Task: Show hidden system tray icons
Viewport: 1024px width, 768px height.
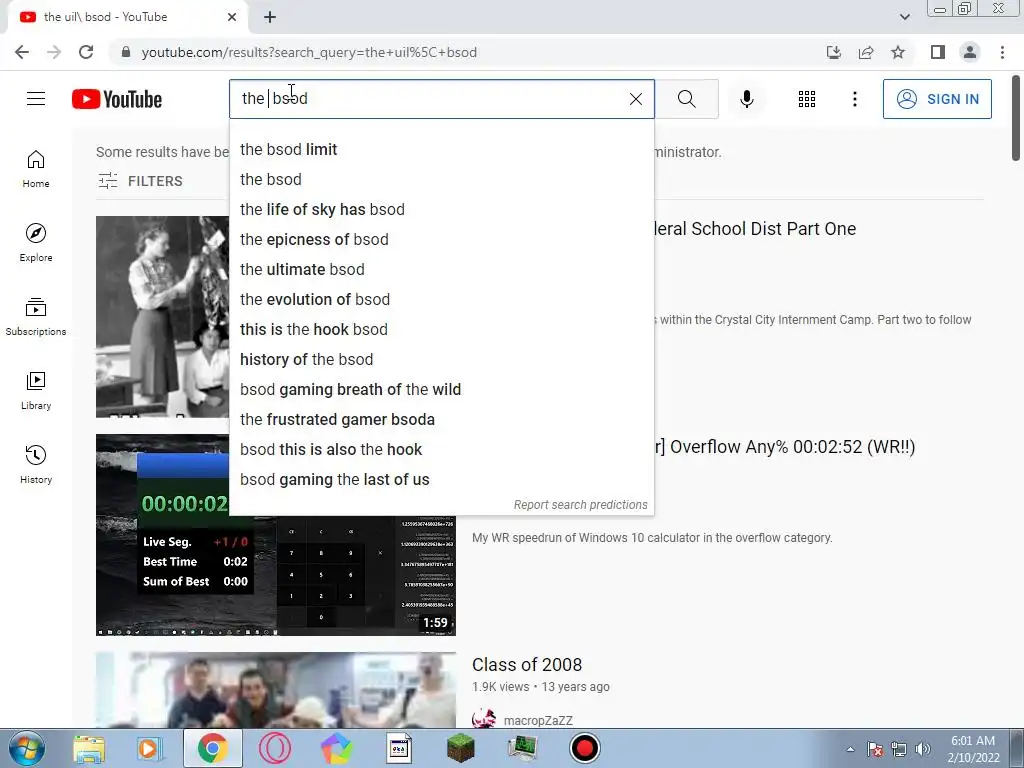Action: (850, 749)
